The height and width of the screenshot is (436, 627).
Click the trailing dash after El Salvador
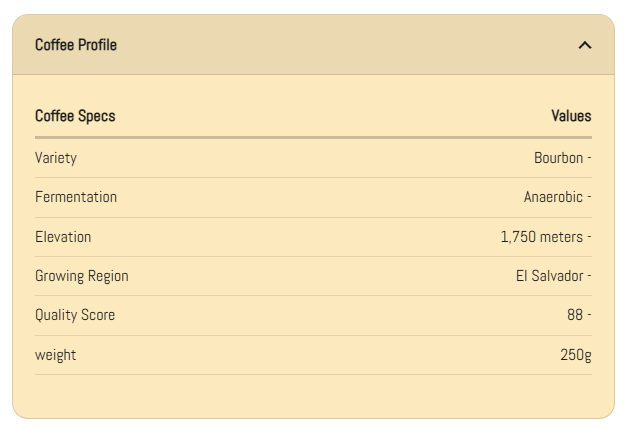[589, 276]
